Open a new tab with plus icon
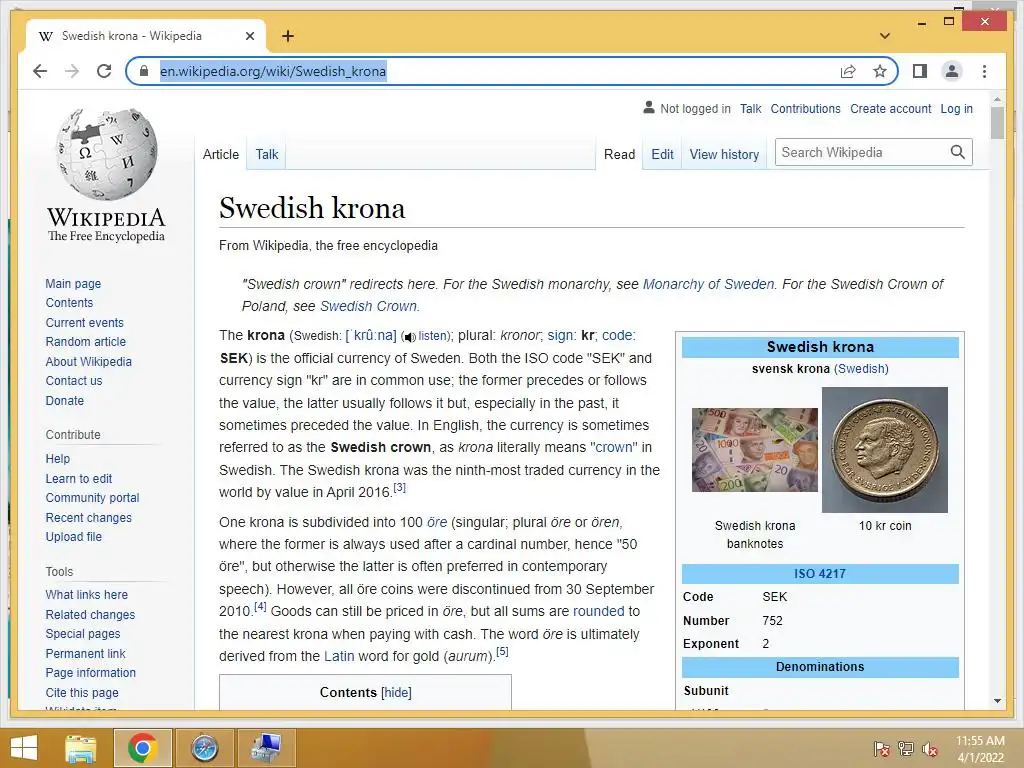Screen dimensions: 1024x768 [x=287, y=36]
